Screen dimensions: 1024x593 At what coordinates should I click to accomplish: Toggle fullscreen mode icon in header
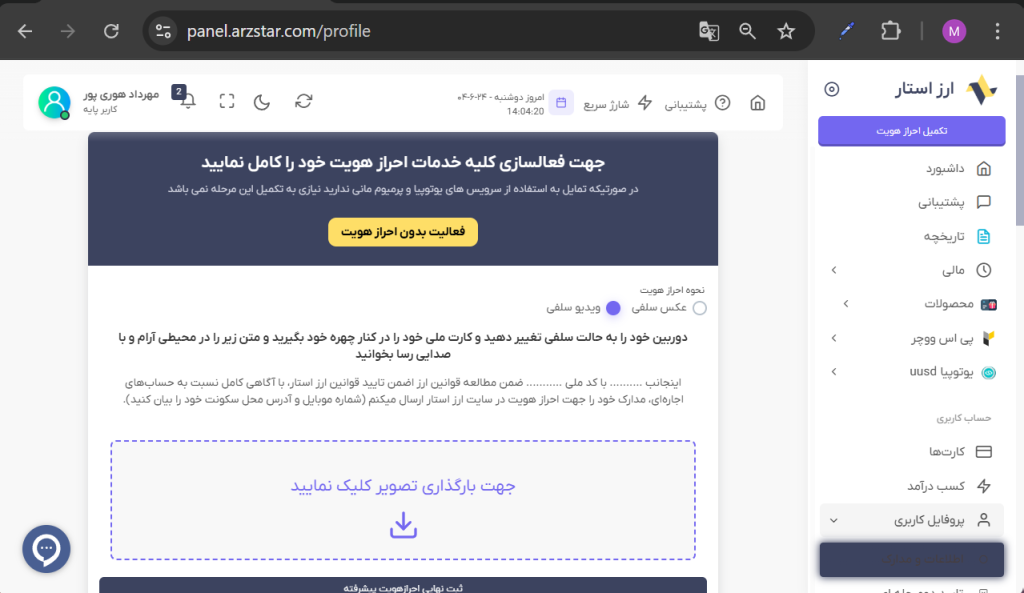tap(227, 101)
